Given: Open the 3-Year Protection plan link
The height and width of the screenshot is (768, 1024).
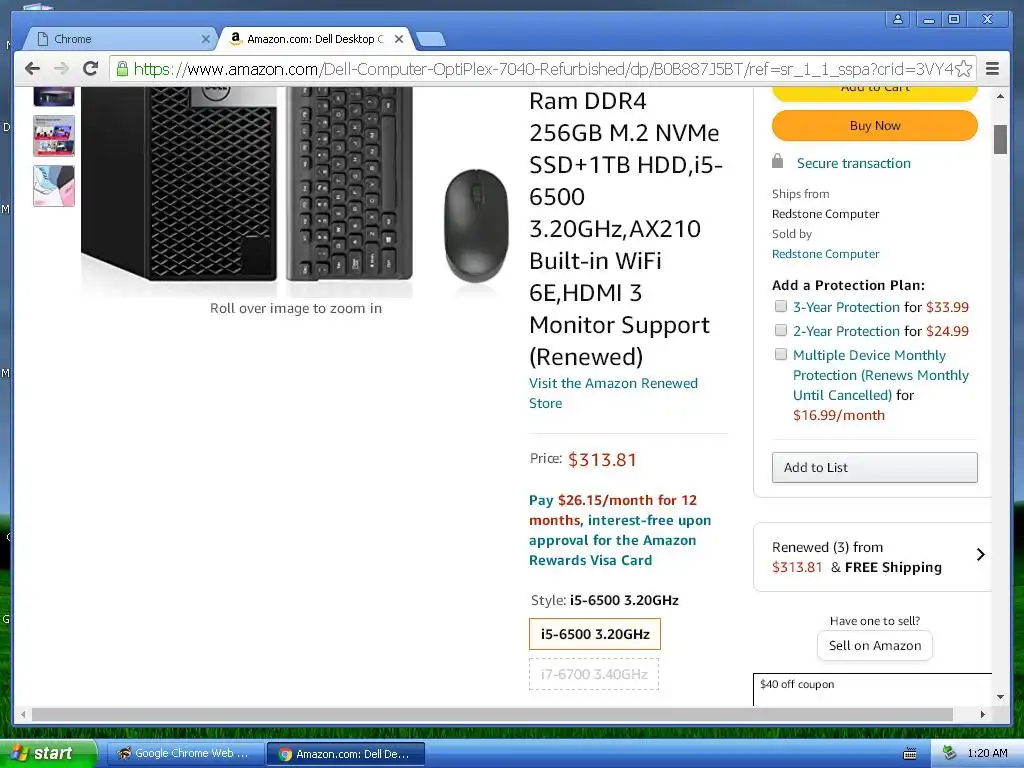Looking at the screenshot, I should (x=846, y=307).
